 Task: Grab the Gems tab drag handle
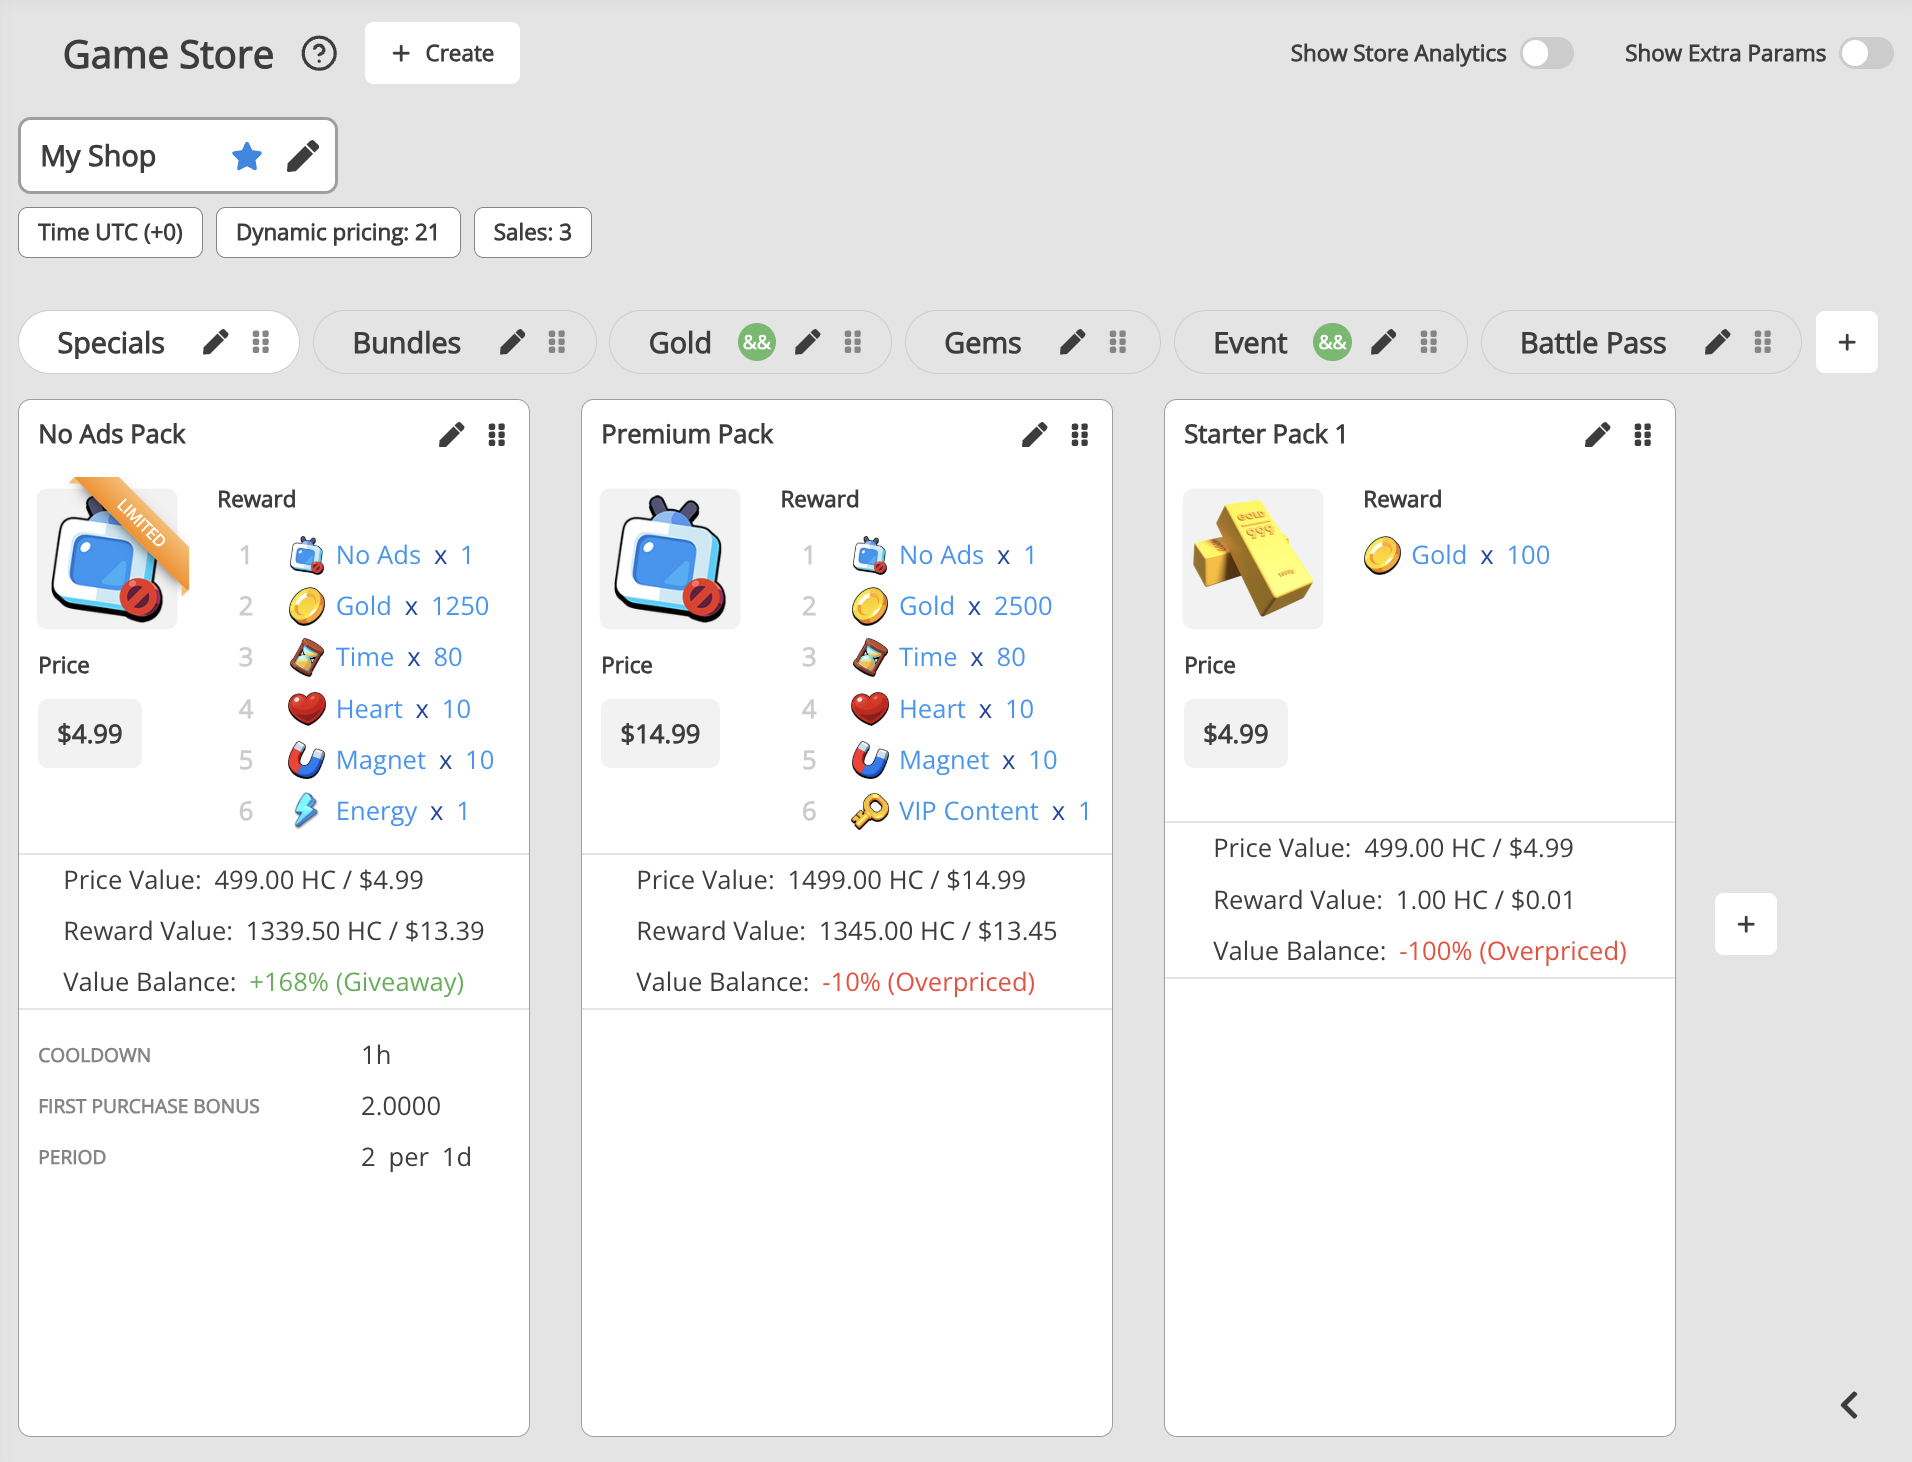[1117, 343]
